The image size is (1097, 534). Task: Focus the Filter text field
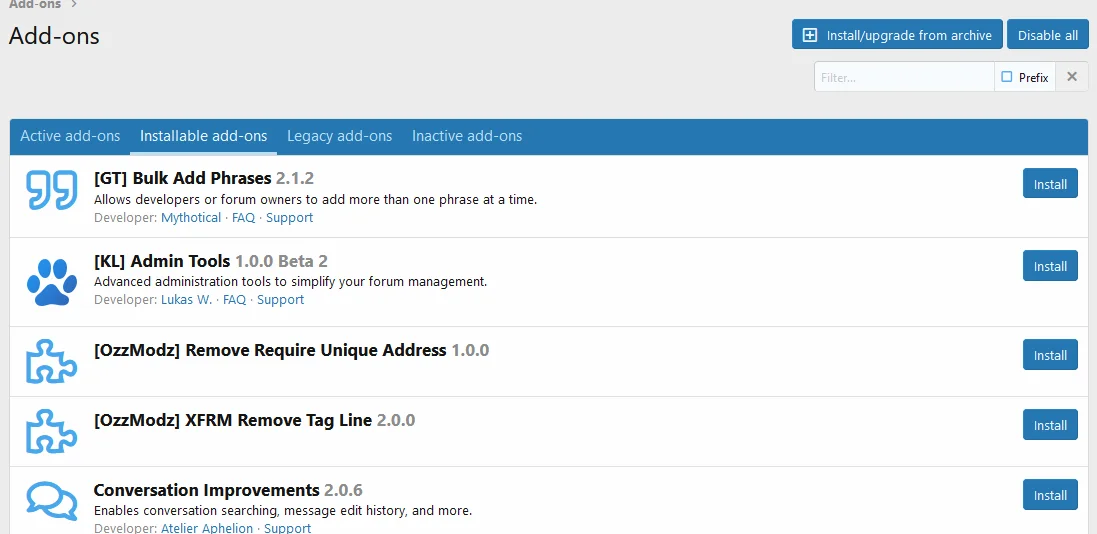[x=903, y=77]
